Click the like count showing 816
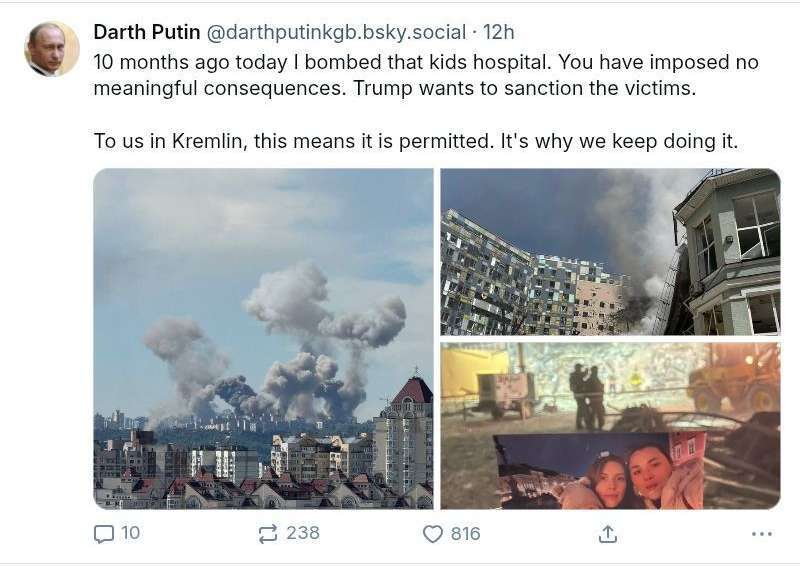This screenshot has width=800, height=566. (x=466, y=533)
